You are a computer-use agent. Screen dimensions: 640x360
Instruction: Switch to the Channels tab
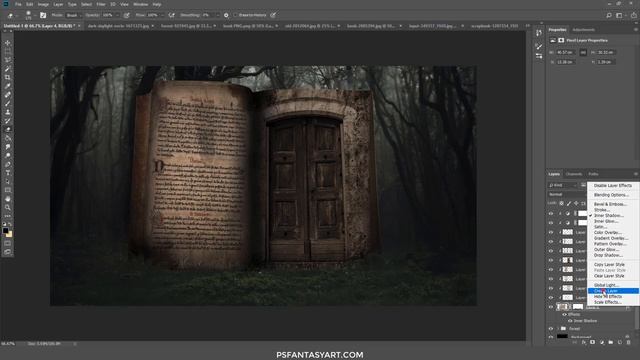point(574,174)
